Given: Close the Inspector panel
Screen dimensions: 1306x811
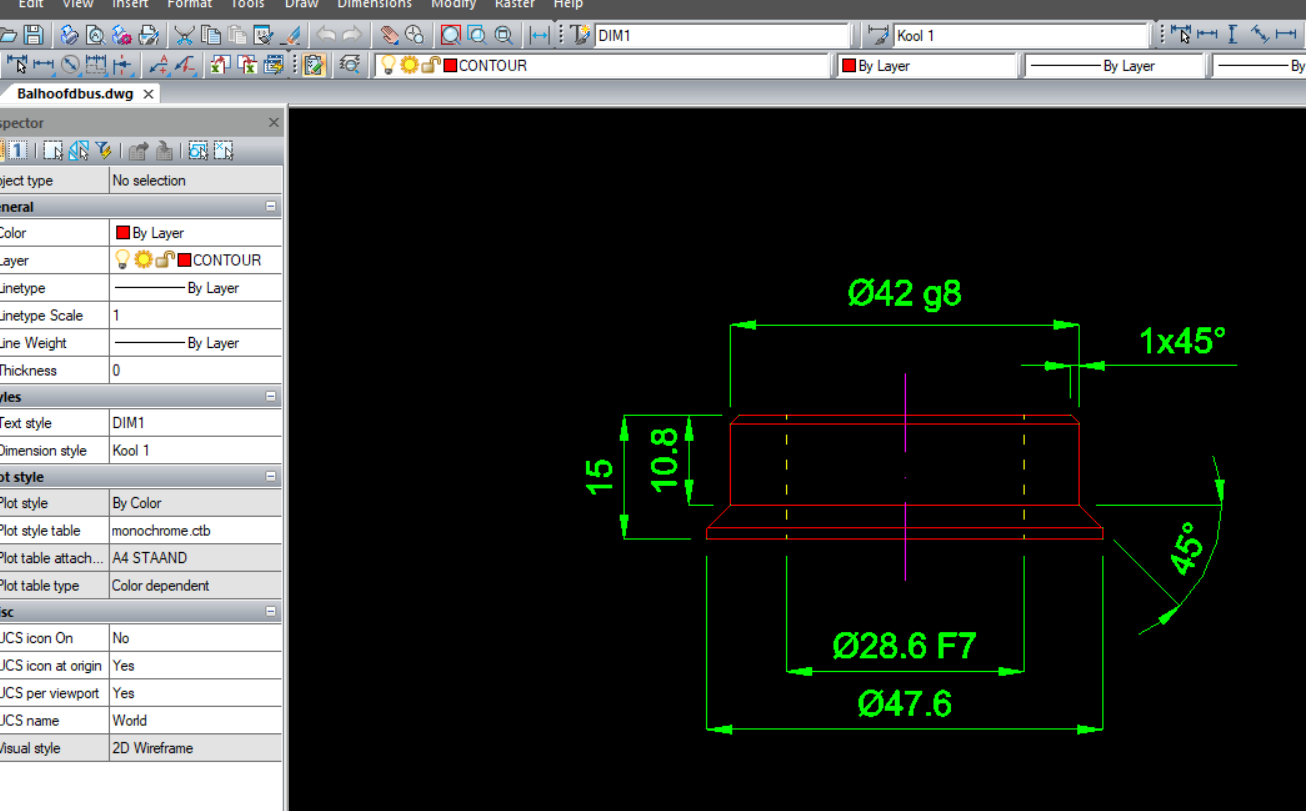Looking at the screenshot, I should [x=274, y=123].
